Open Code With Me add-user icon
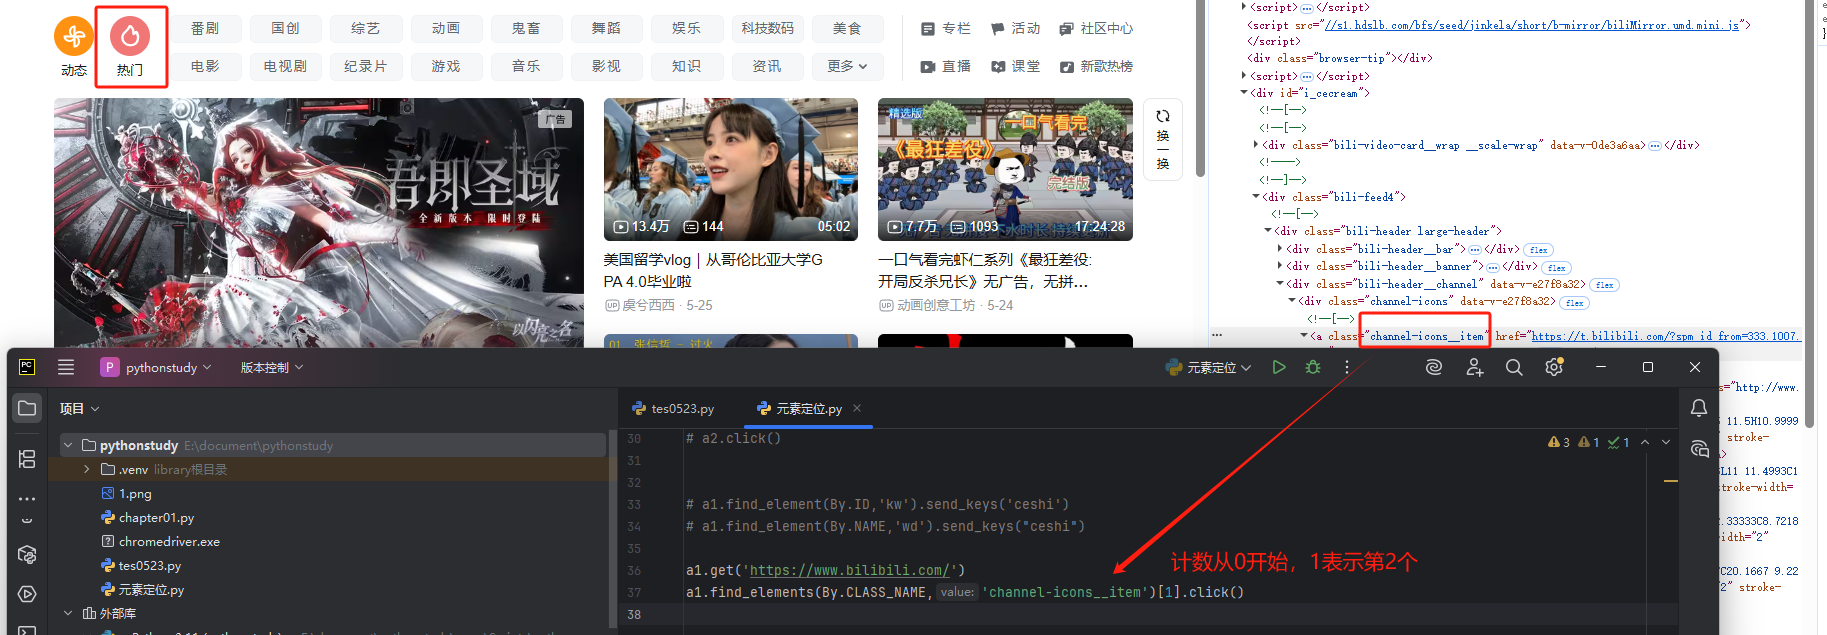Screen dimensions: 1827x635 tap(1475, 367)
